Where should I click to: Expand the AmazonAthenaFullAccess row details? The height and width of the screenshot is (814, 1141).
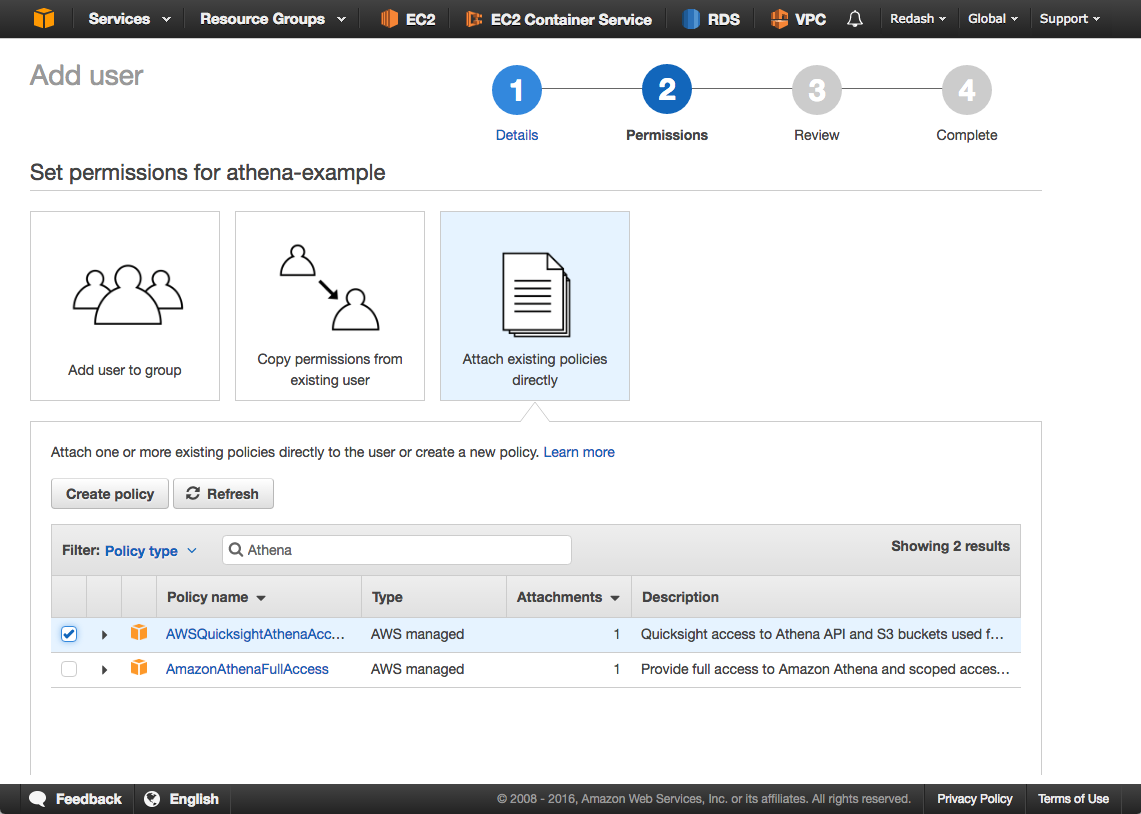pos(104,669)
